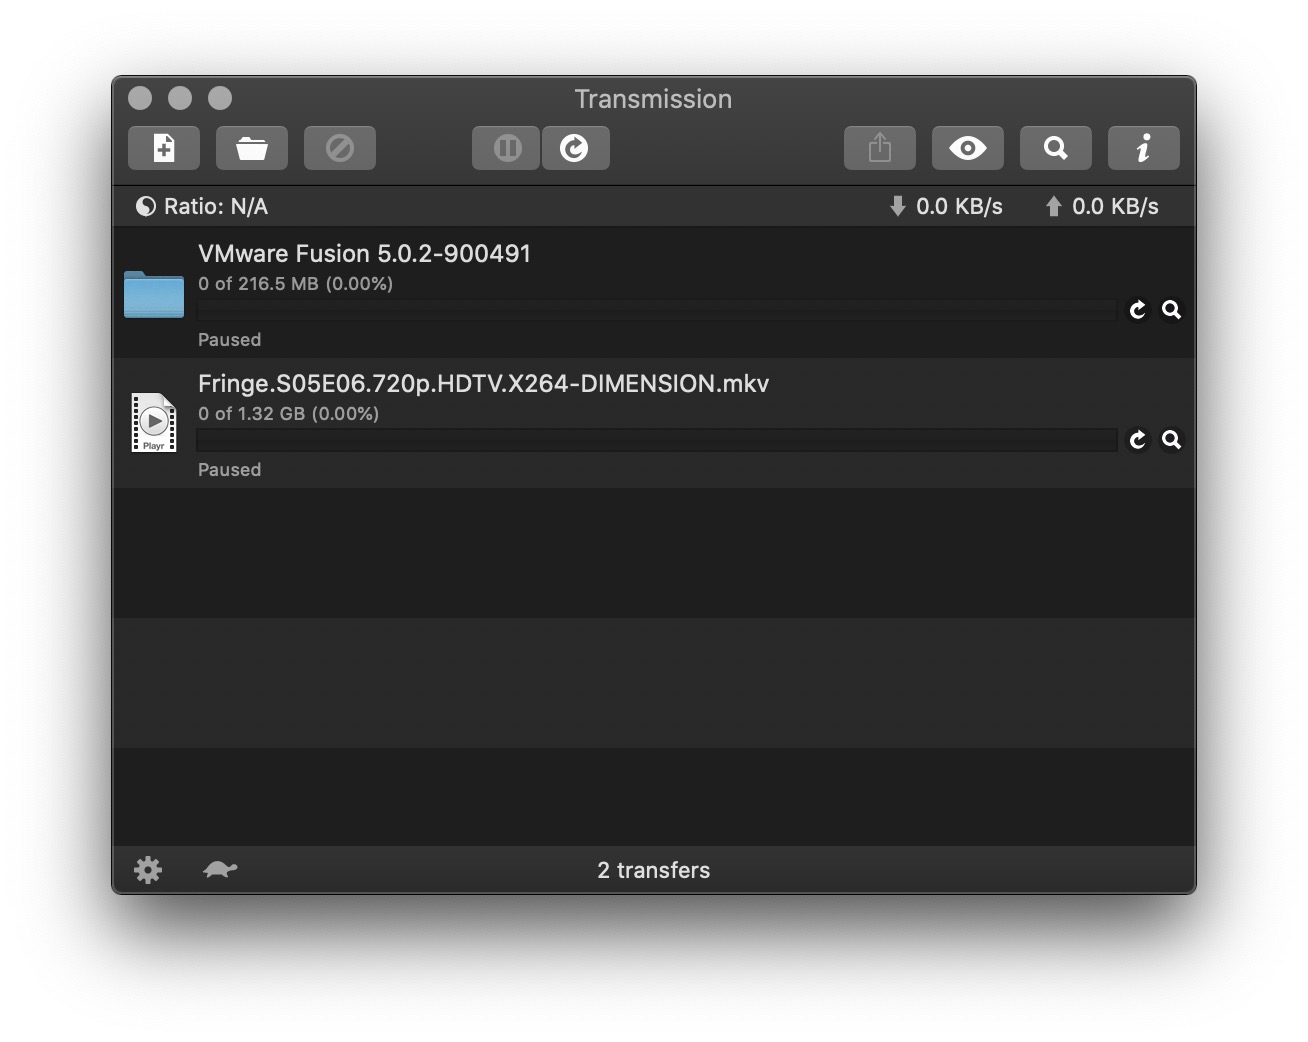
Task: Resume the Fringe episode download
Action: [1137, 440]
